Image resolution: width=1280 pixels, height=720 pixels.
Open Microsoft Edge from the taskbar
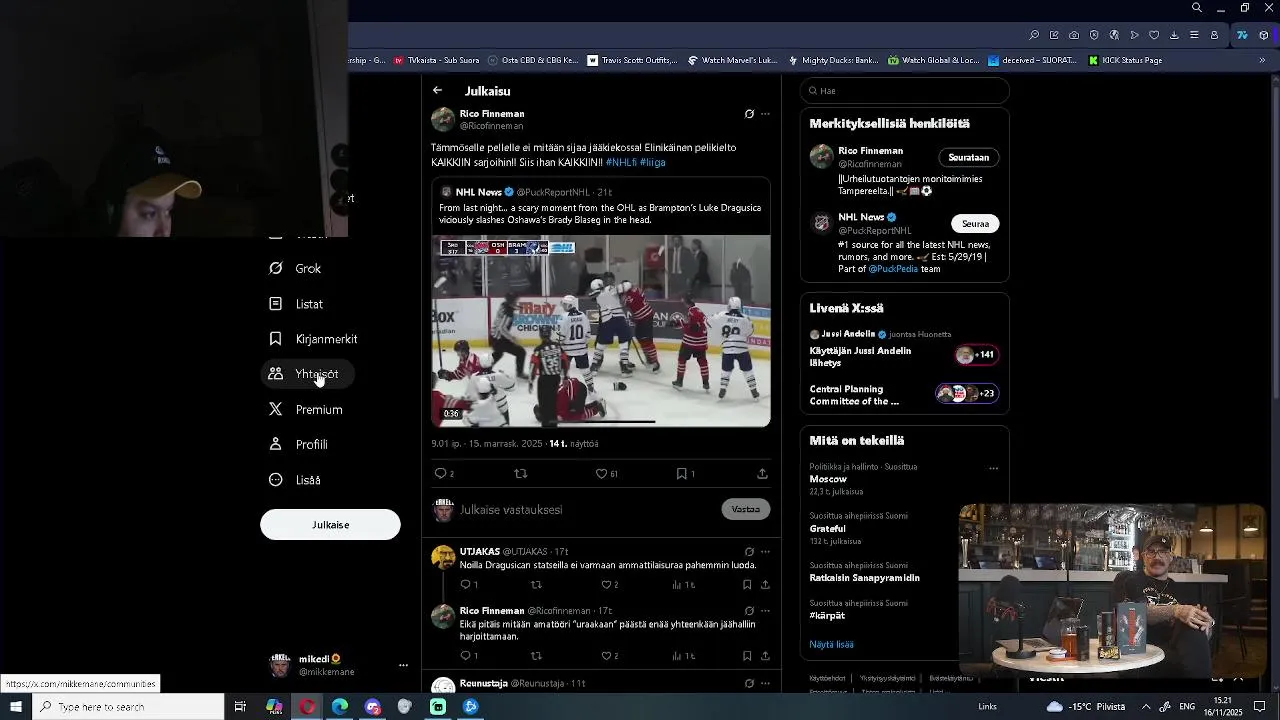pos(340,707)
